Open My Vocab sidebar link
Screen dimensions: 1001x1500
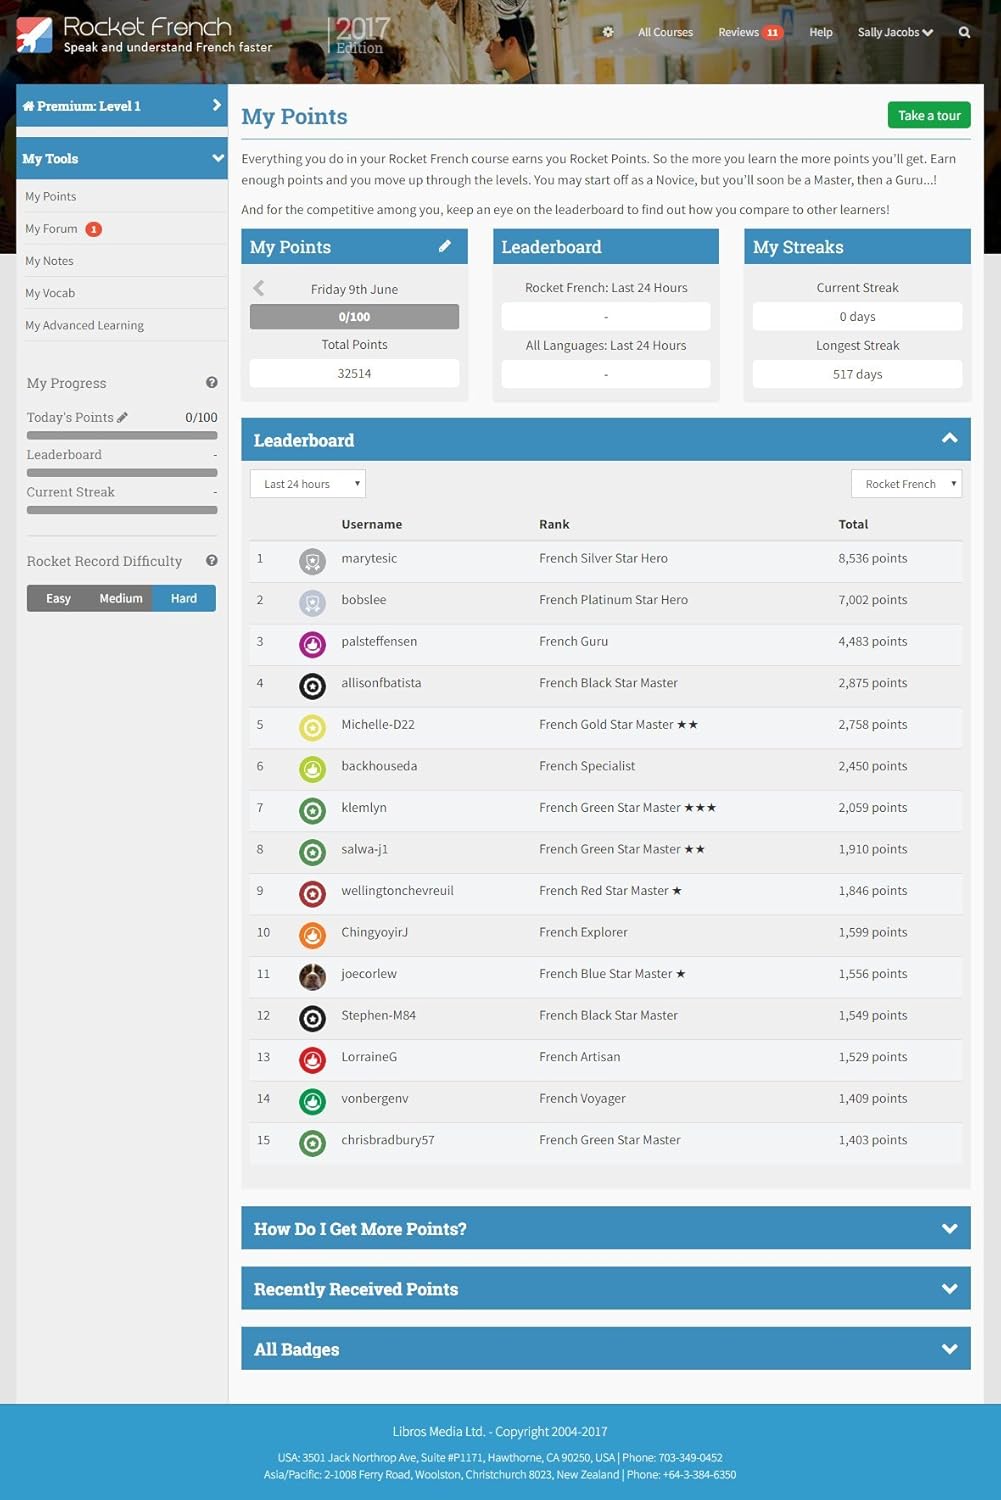pos(50,293)
